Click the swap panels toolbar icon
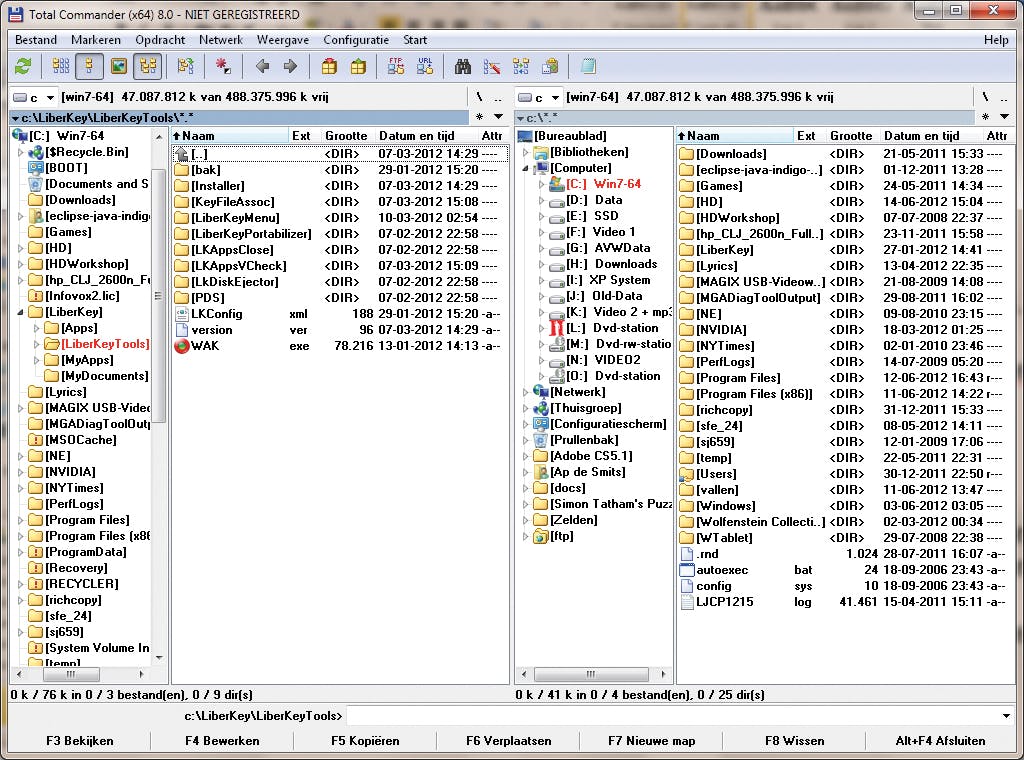Screen dimensions: 1024x760 pyautogui.click(x=186, y=66)
